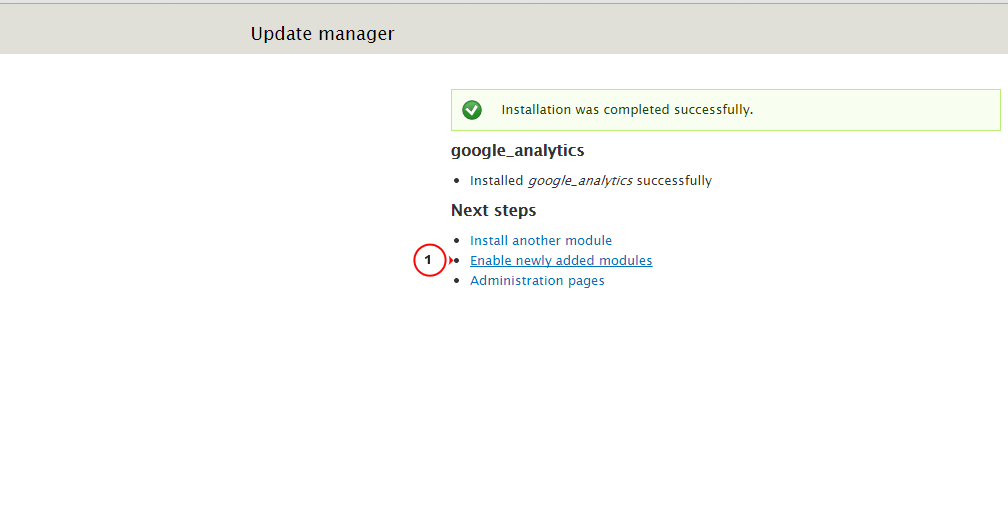Click the bullet before Administration pages

click(457, 280)
